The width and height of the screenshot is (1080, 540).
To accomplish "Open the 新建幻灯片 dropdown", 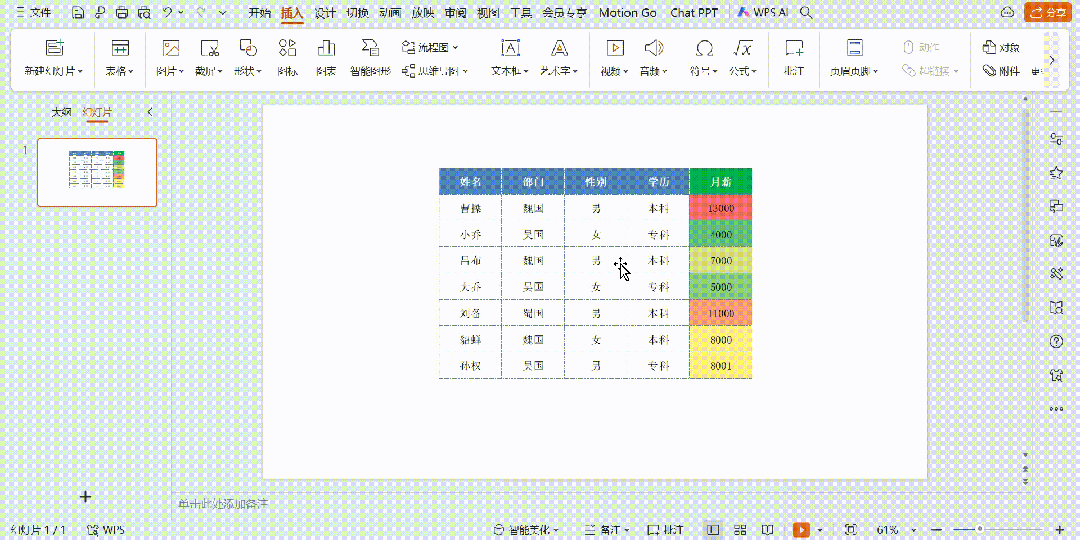I will click(54, 71).
